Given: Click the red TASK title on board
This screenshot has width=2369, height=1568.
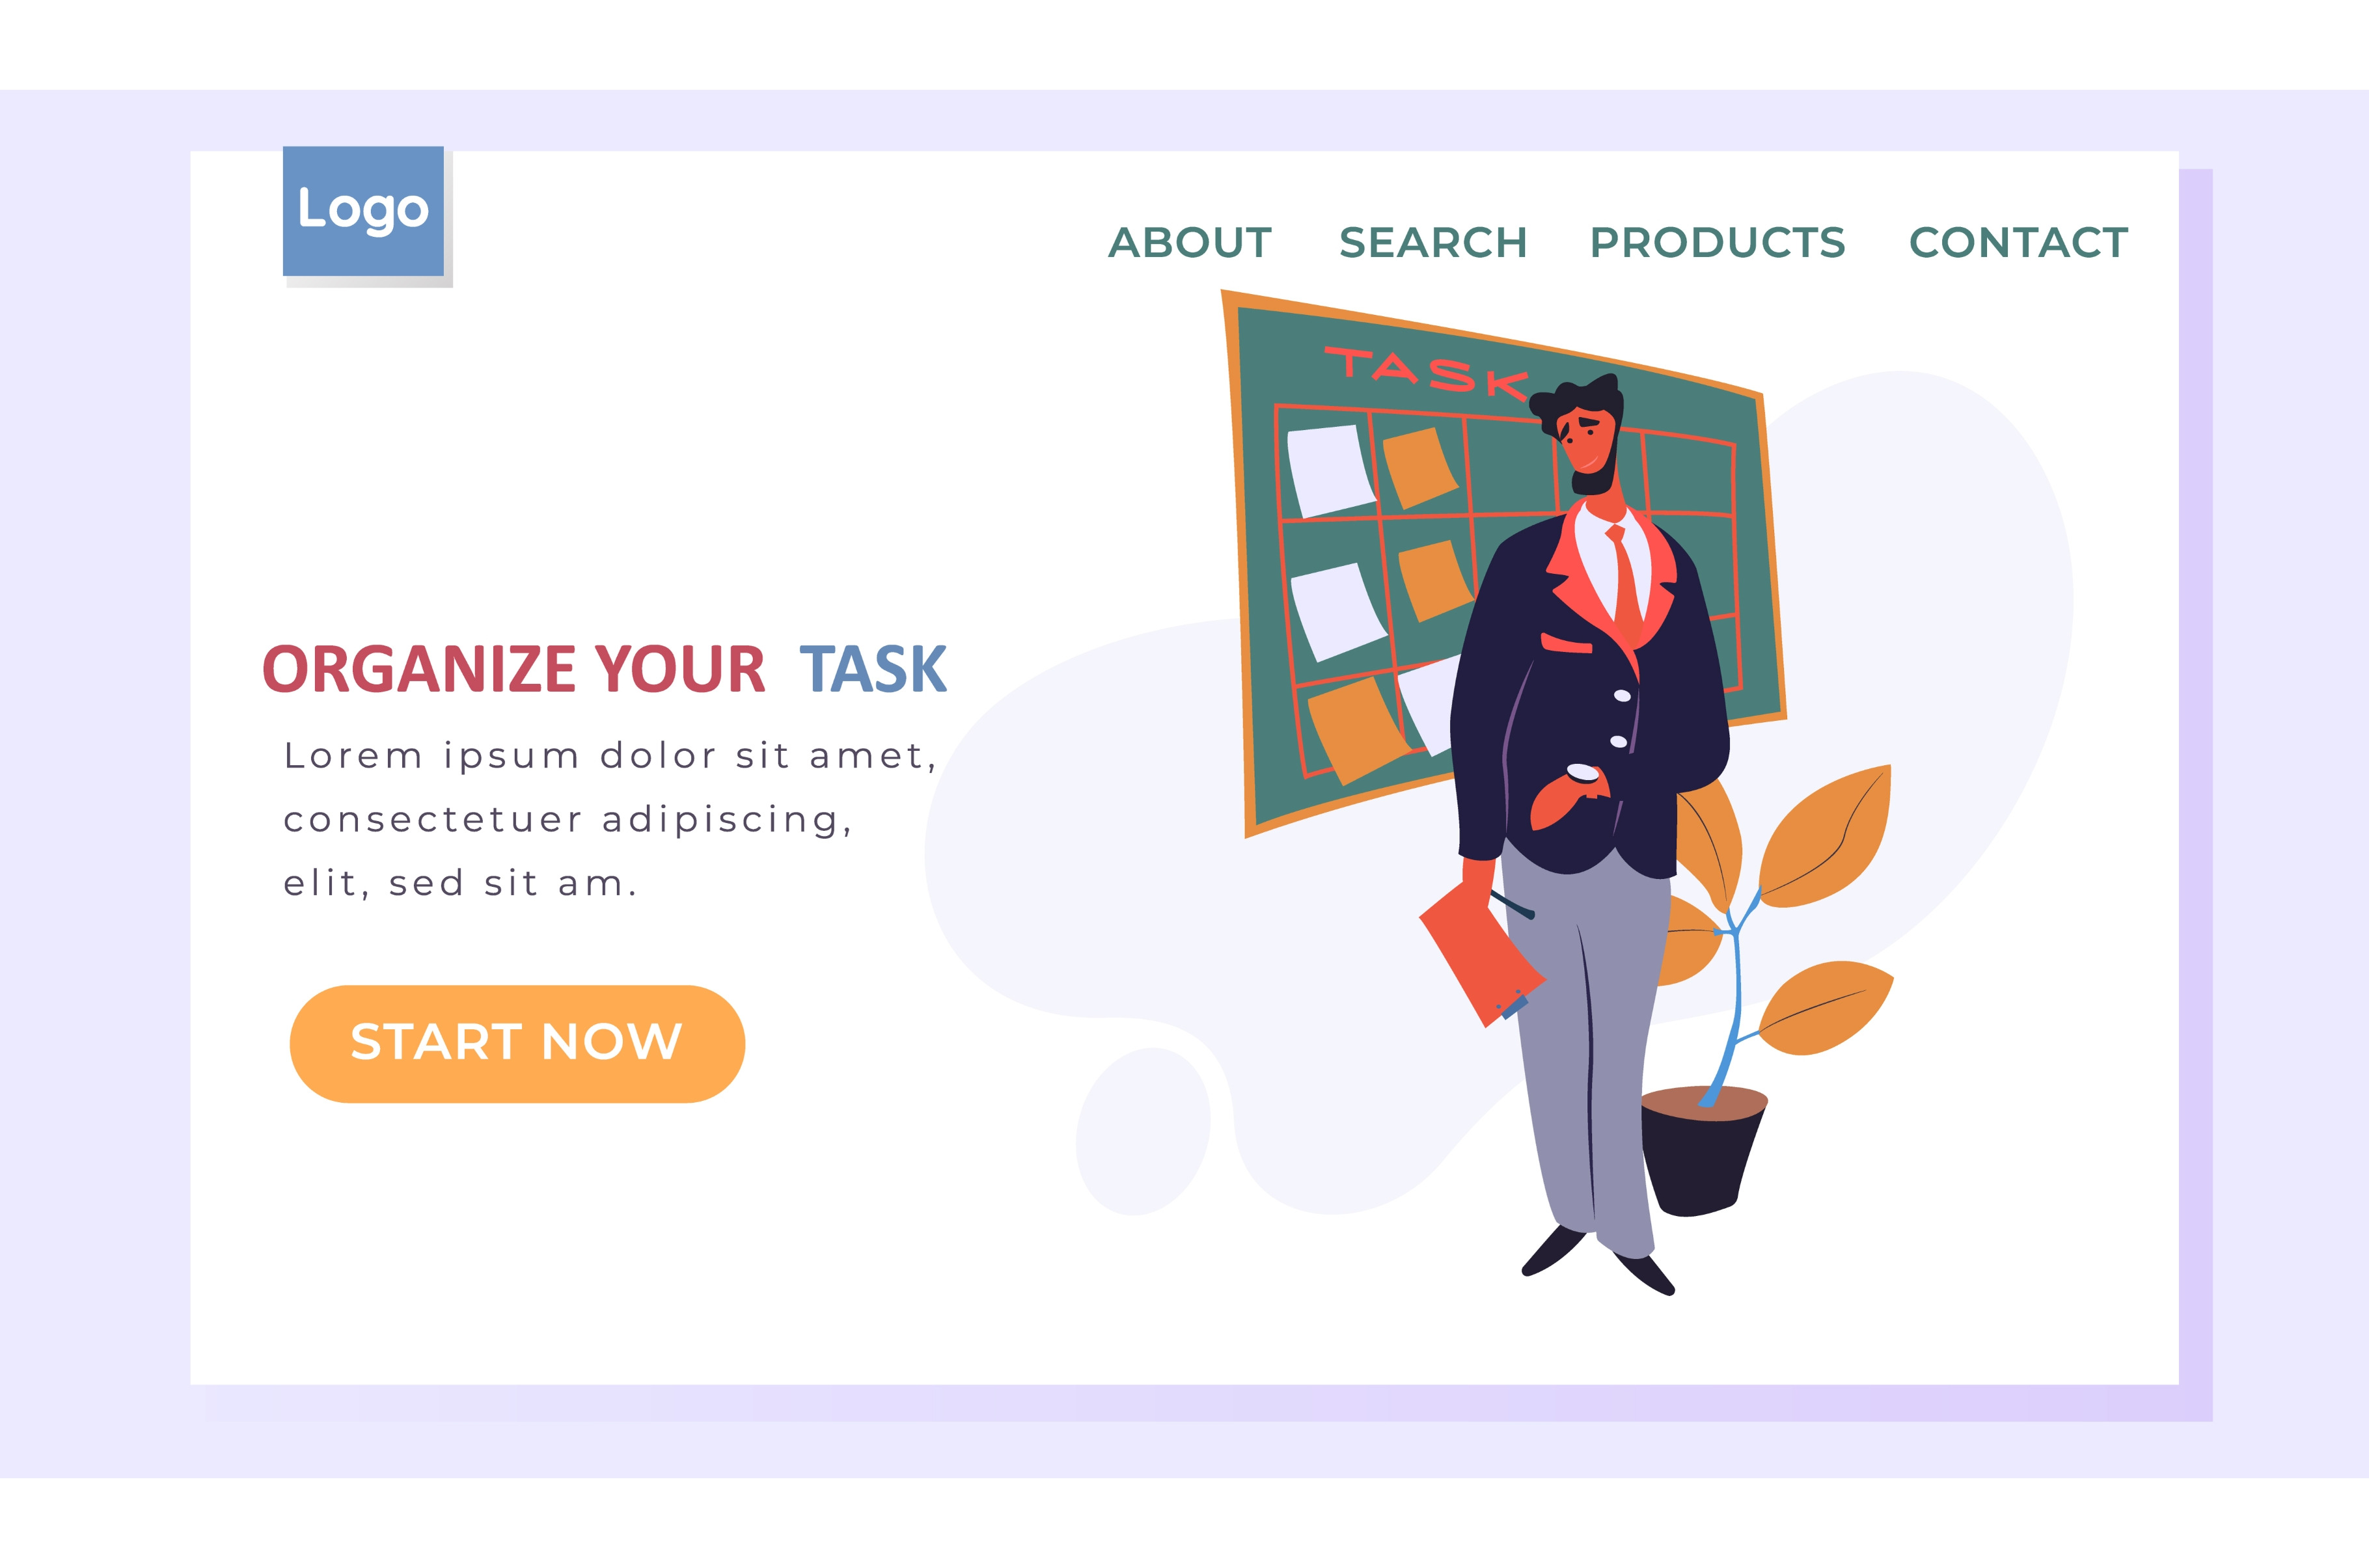Looking at the screenshot, I should 1427,372.
